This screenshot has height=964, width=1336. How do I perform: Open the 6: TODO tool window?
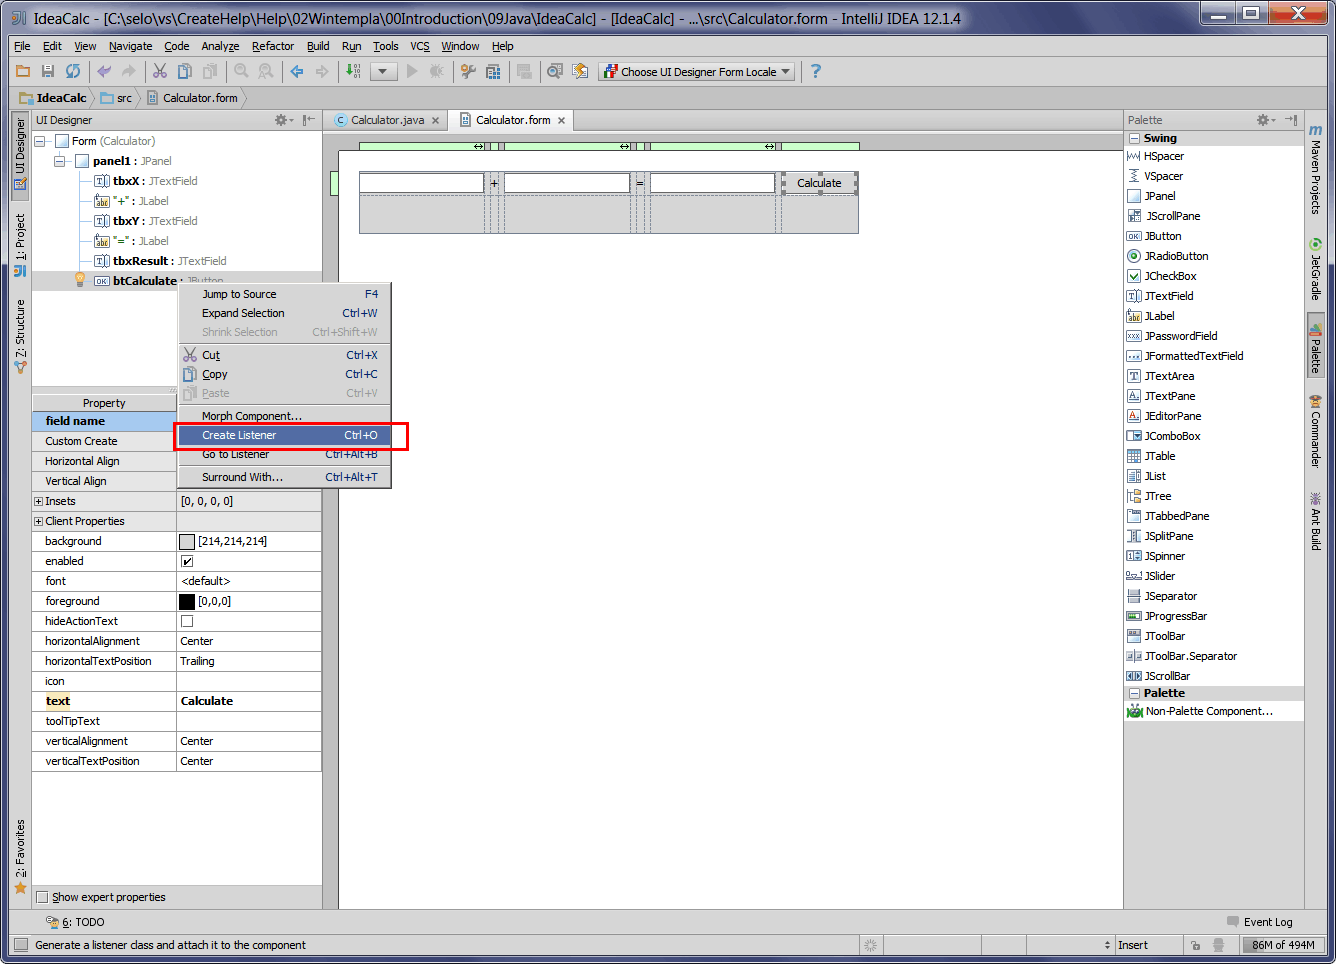[x=76, y=922]
